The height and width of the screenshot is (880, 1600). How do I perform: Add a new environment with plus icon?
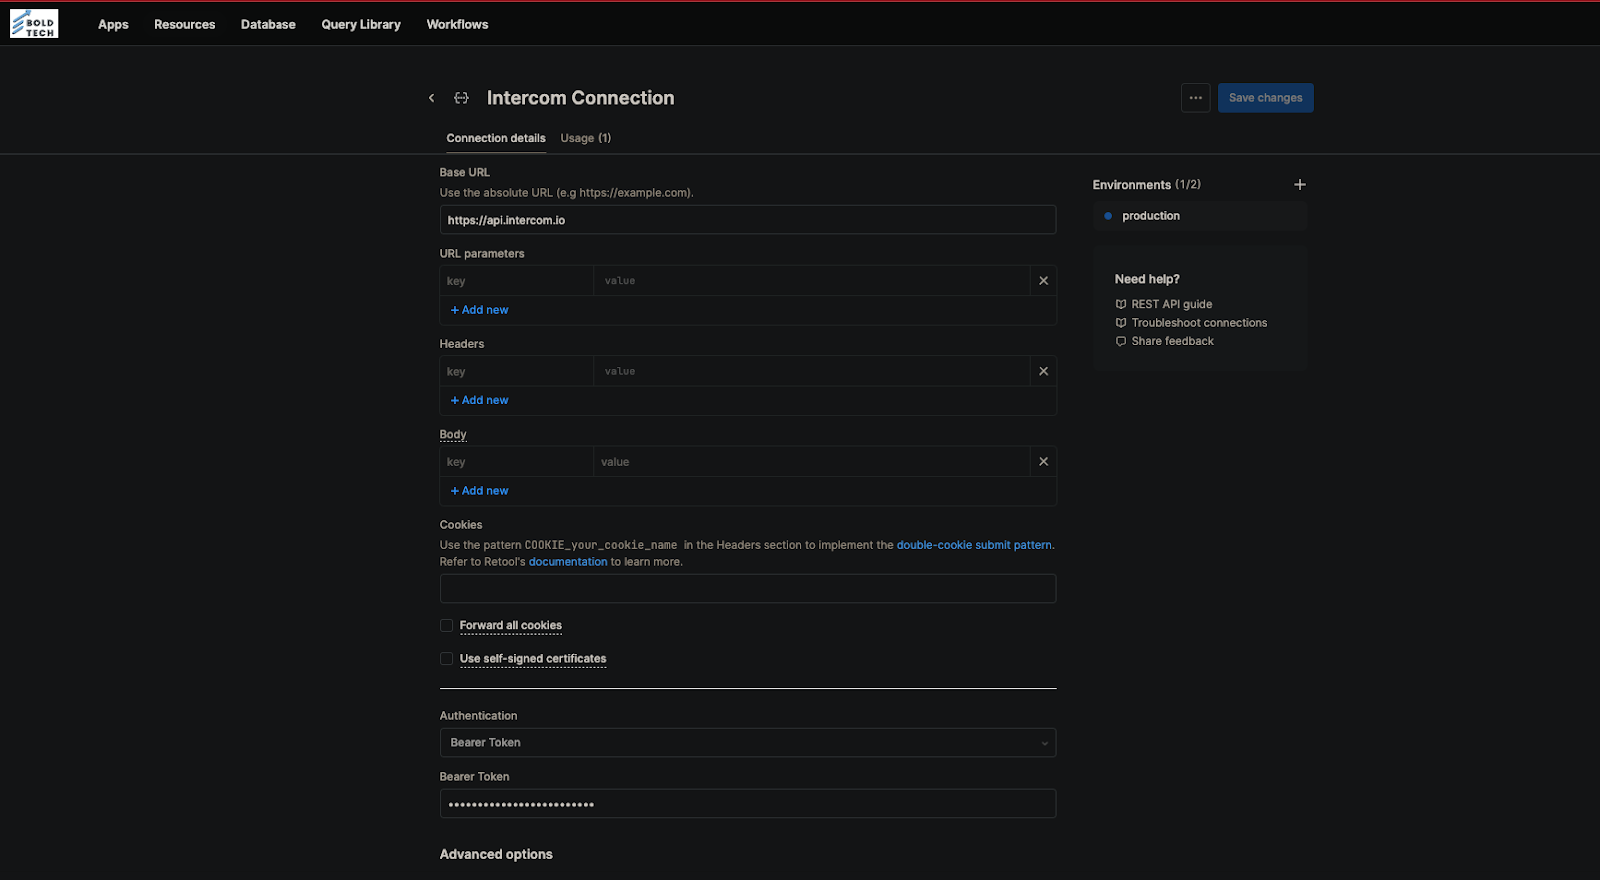pos(1299,185)
